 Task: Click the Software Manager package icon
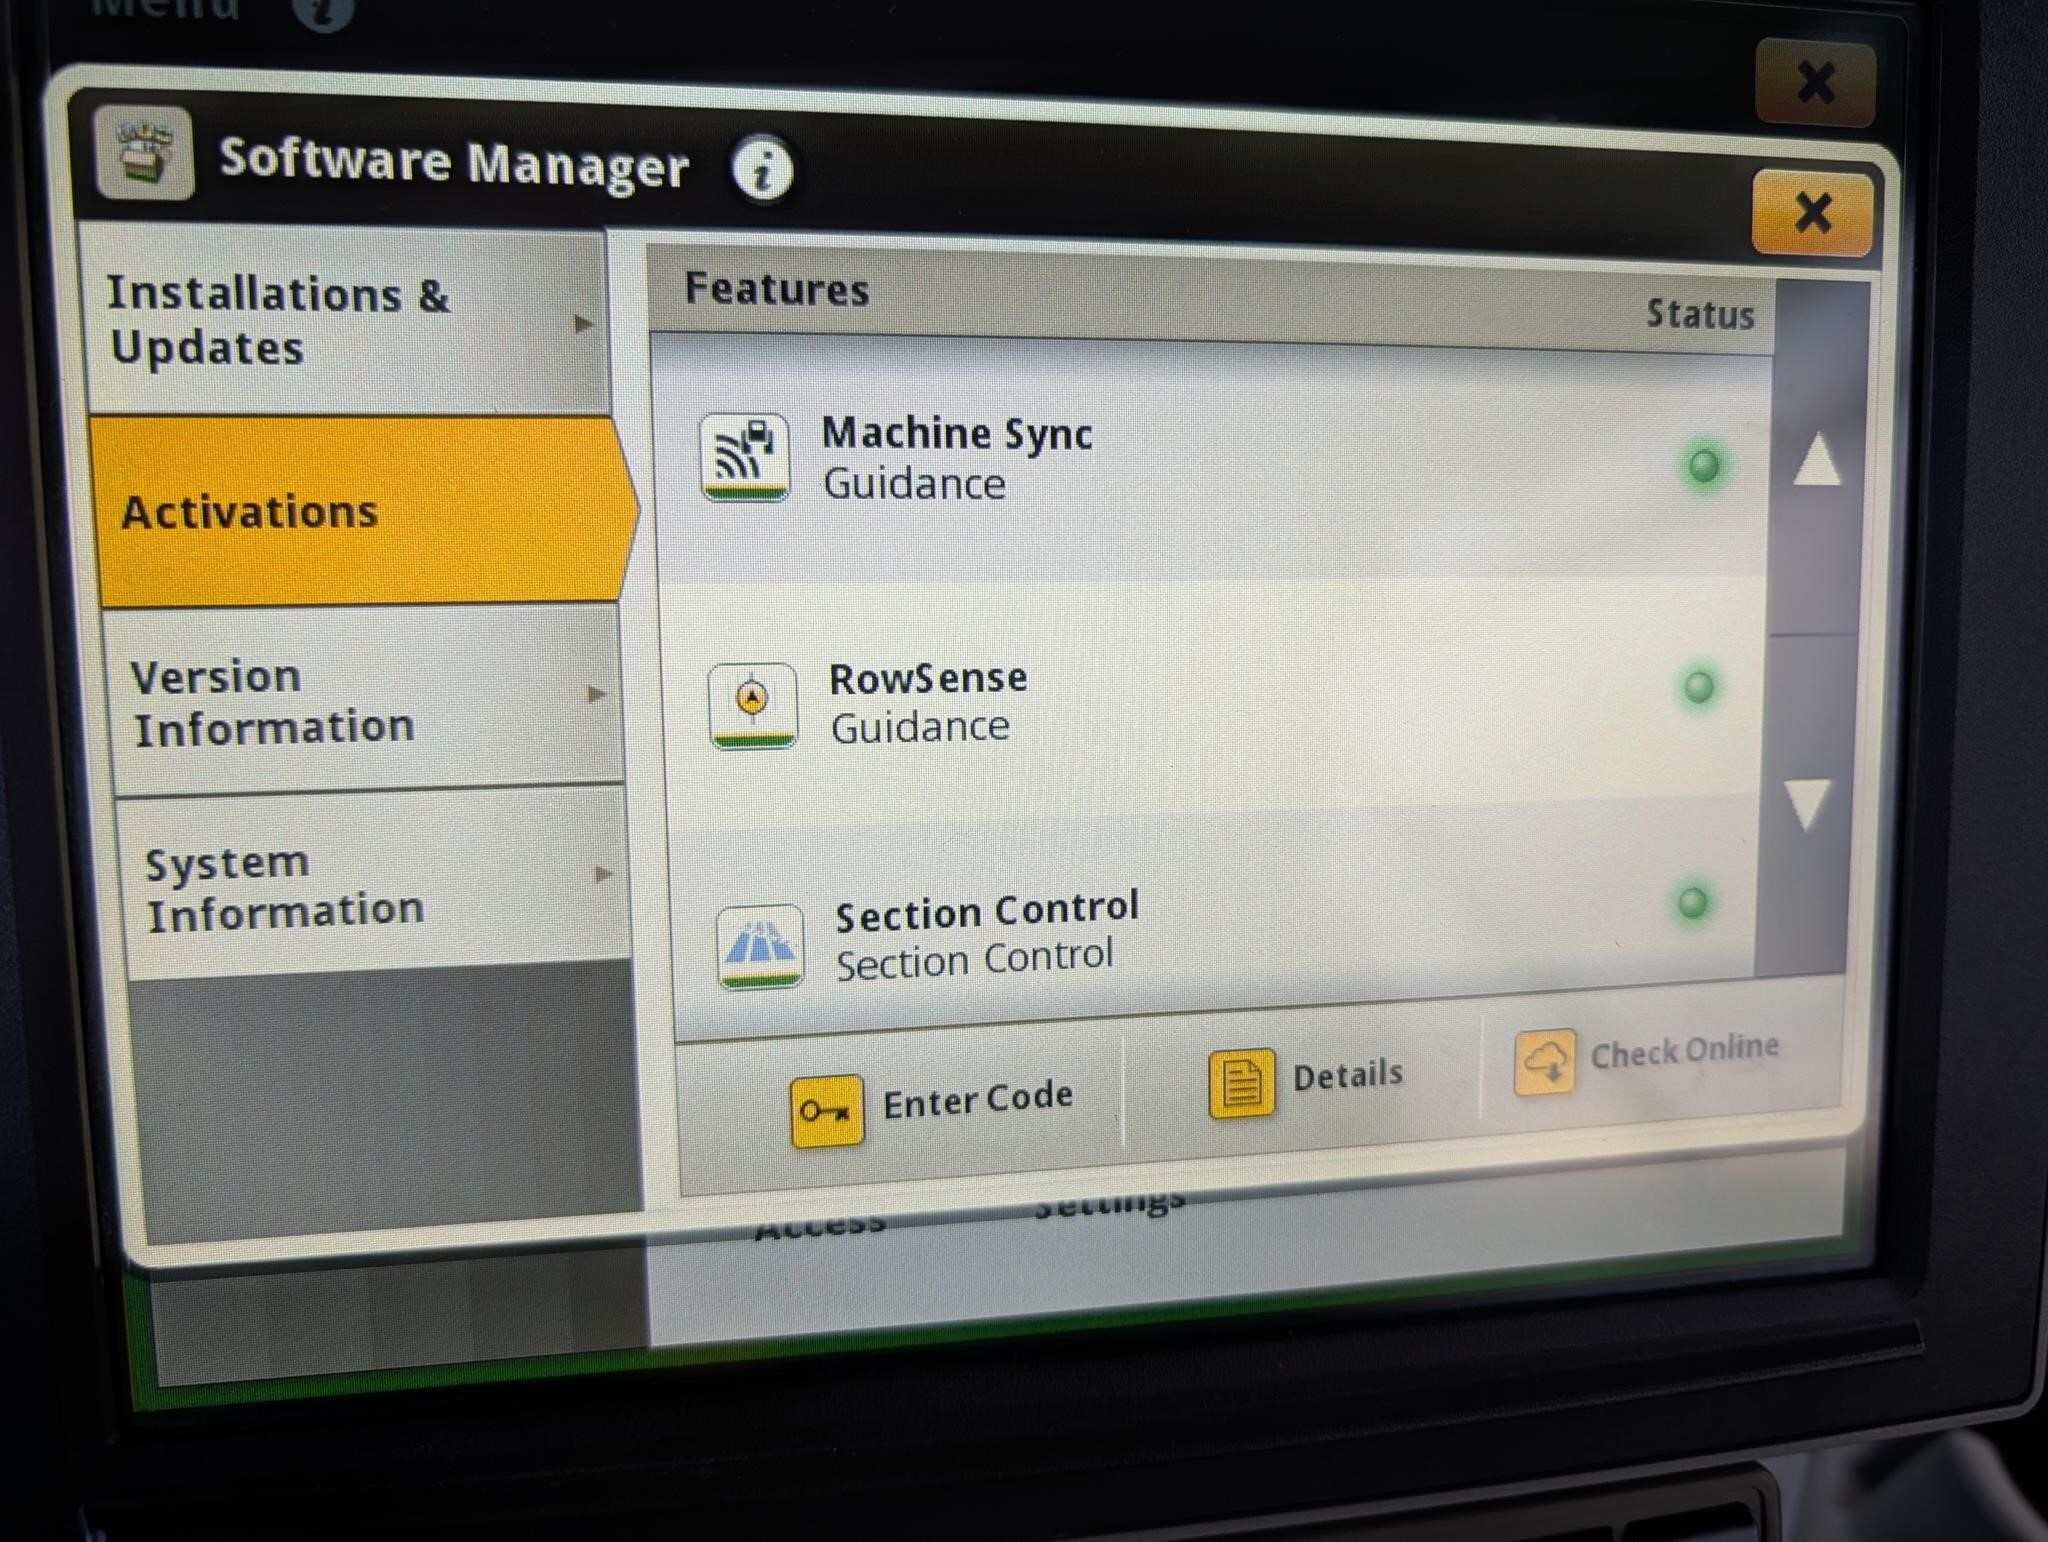coord(144,153)
